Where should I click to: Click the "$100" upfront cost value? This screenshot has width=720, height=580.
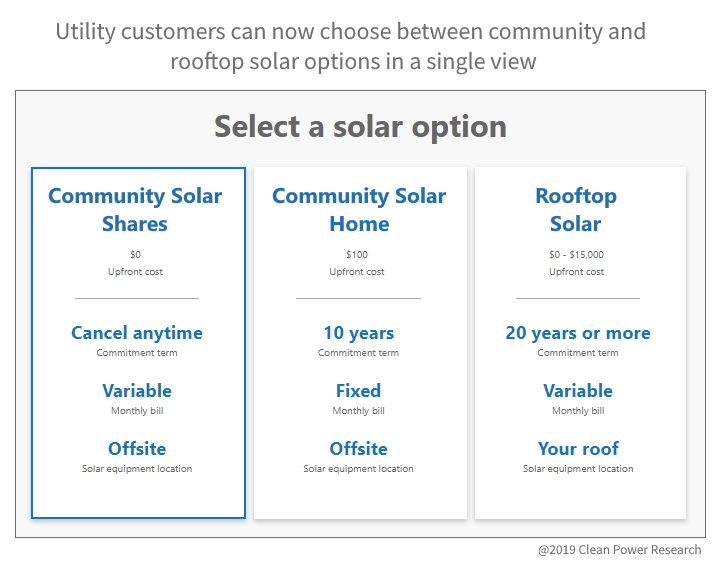357,255
